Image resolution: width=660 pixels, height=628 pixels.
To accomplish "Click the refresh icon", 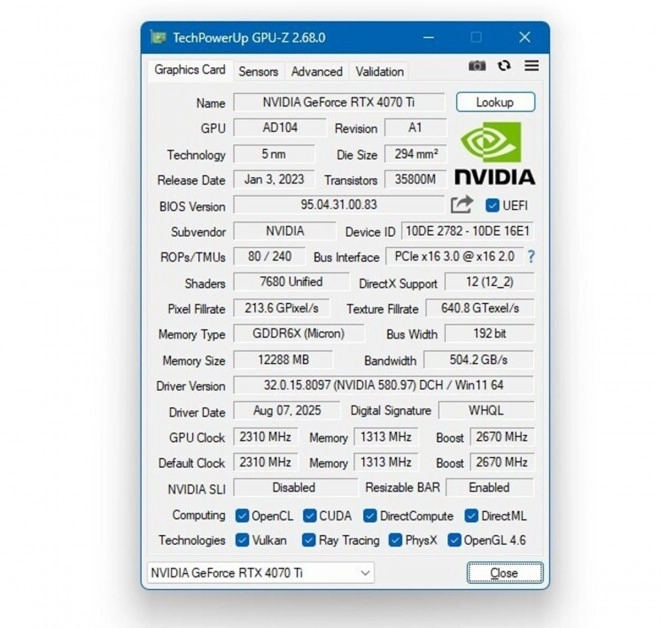I will (x=504, y=66).
